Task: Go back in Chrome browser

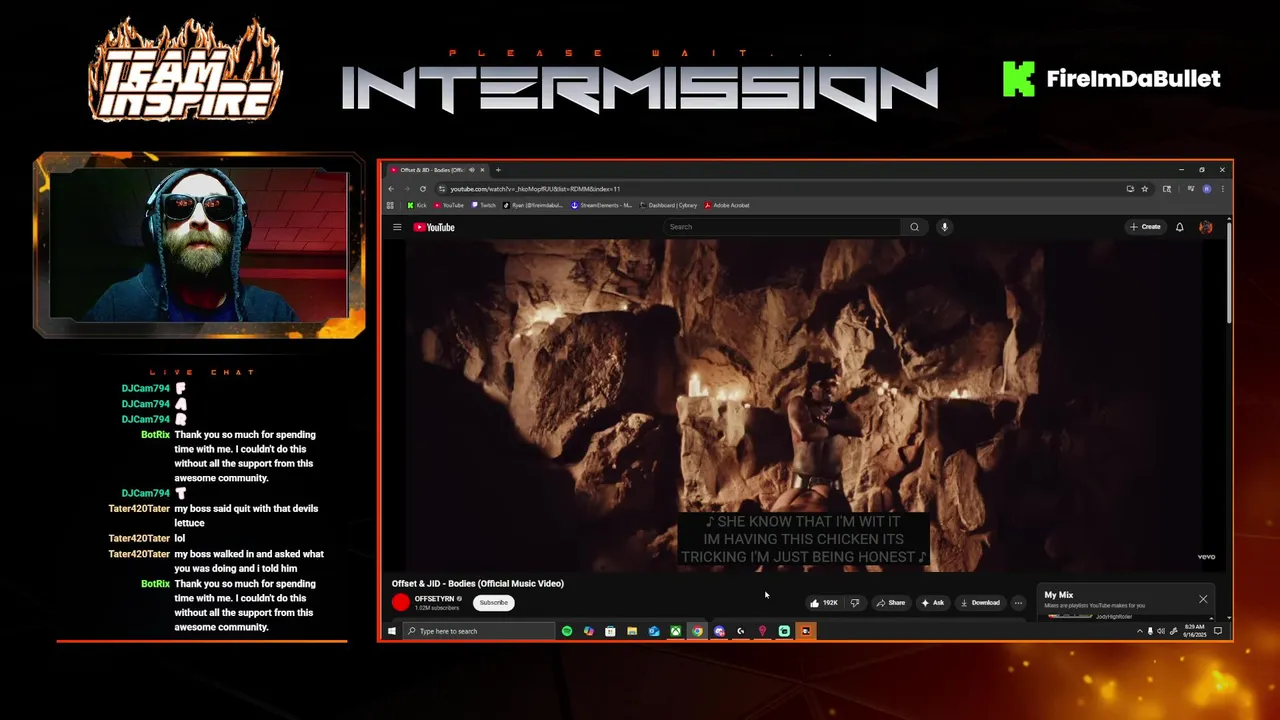Action: pos(391,189)
